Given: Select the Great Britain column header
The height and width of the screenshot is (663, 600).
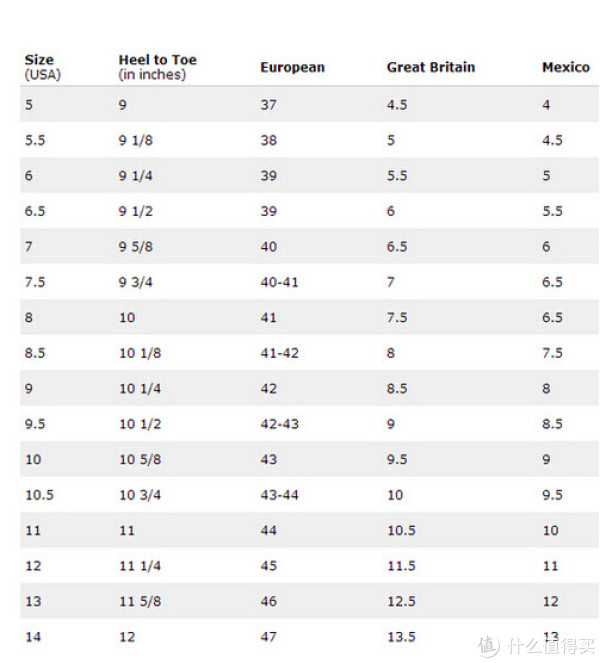Looking at the screenshot, I should (431, 67).
